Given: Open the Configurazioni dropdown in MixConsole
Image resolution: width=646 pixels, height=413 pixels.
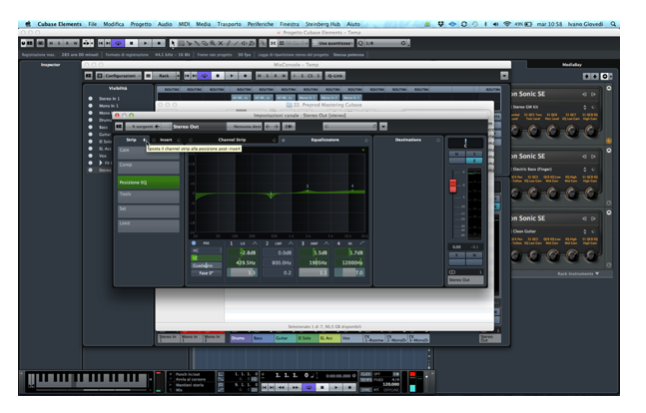Looking at the screenshot, I should tap(119, 76).
